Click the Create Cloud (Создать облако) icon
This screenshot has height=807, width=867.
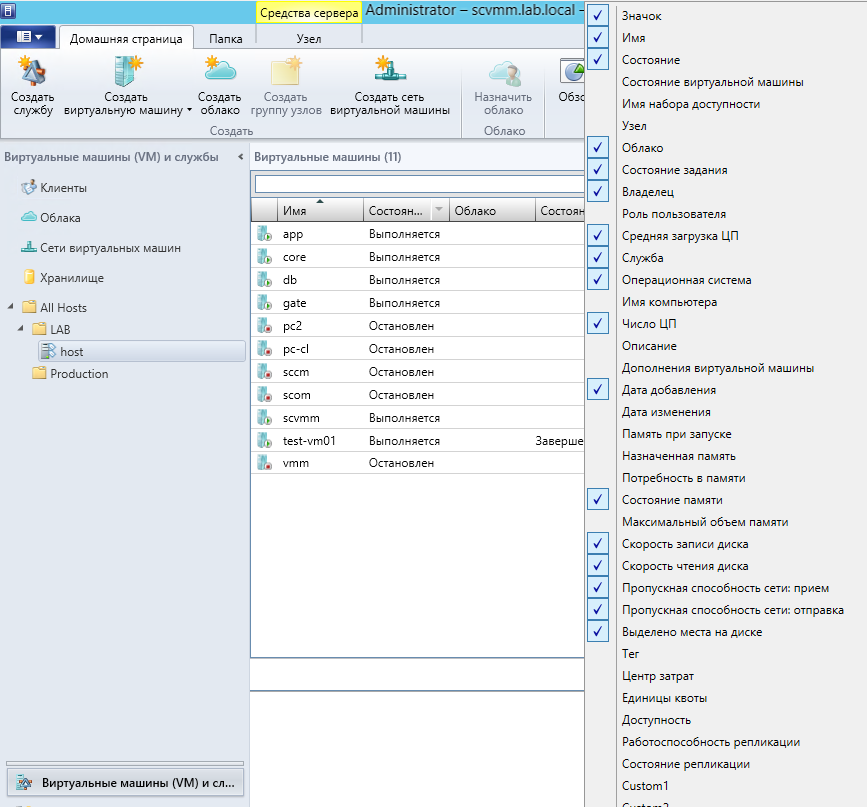[x=219, y=71]
